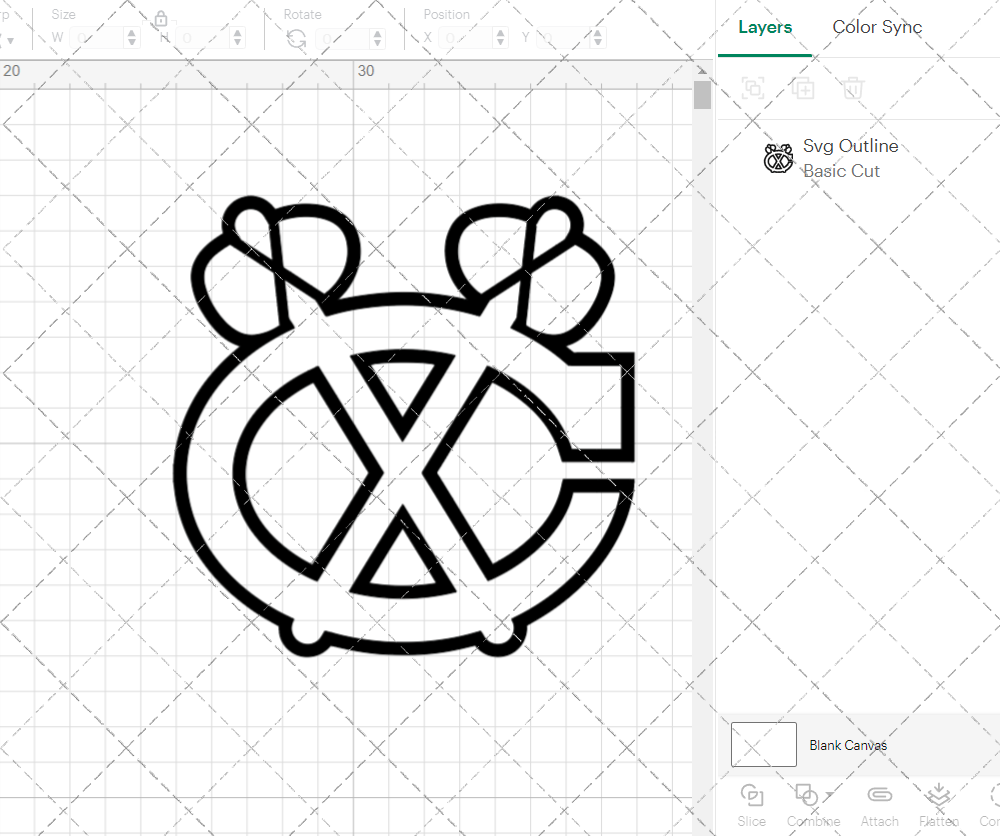Screen dimensions: 1000x836
Task: Click the Rotate angle input field
Action: (x=343, y=38)
